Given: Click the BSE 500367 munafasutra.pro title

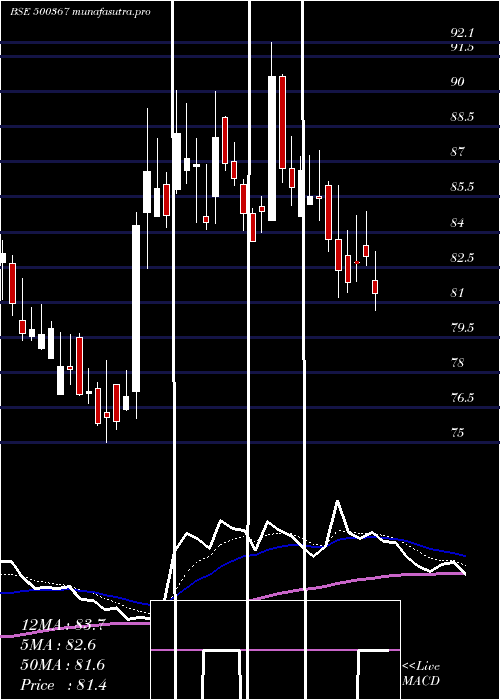Looking at the screenshot, I should (x=80, y=12).
